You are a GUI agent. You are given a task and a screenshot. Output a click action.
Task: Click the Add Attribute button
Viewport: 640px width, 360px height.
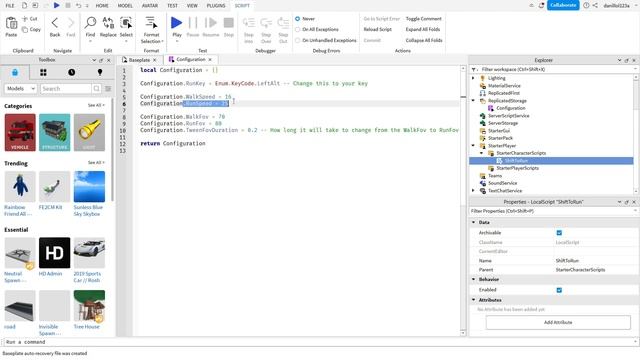[558, 322]
